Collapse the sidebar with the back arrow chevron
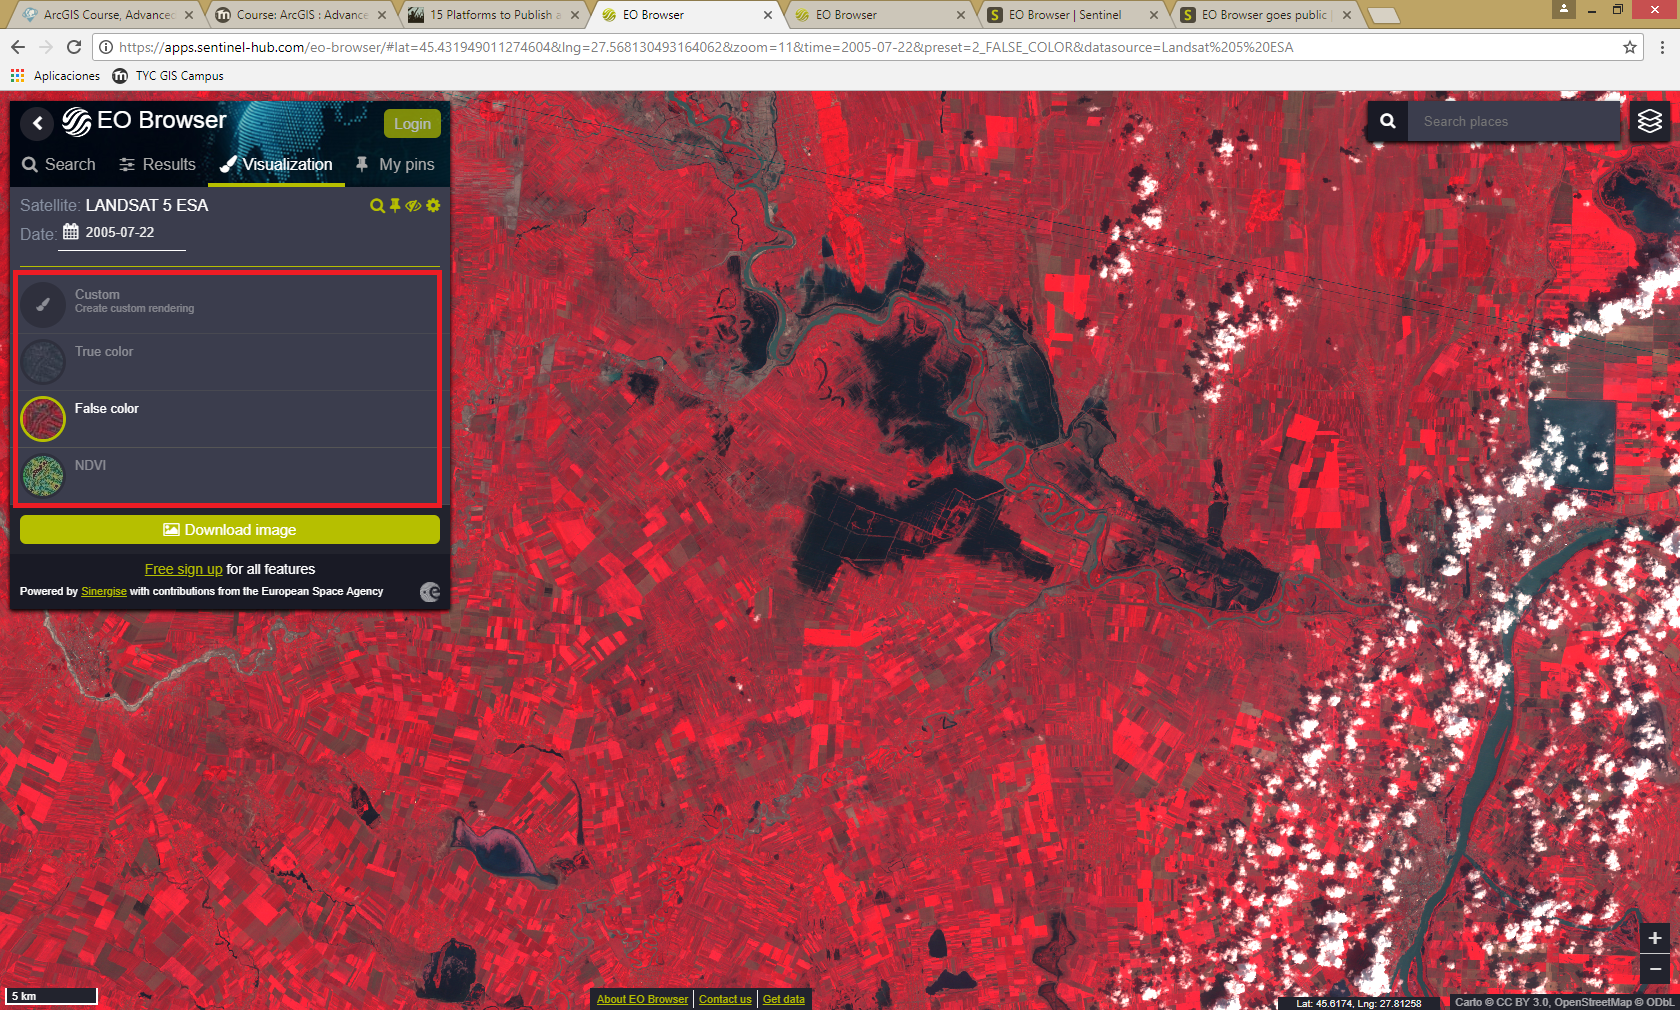This screenshot has height=1010, width=1680. click(x=37, y=123)
